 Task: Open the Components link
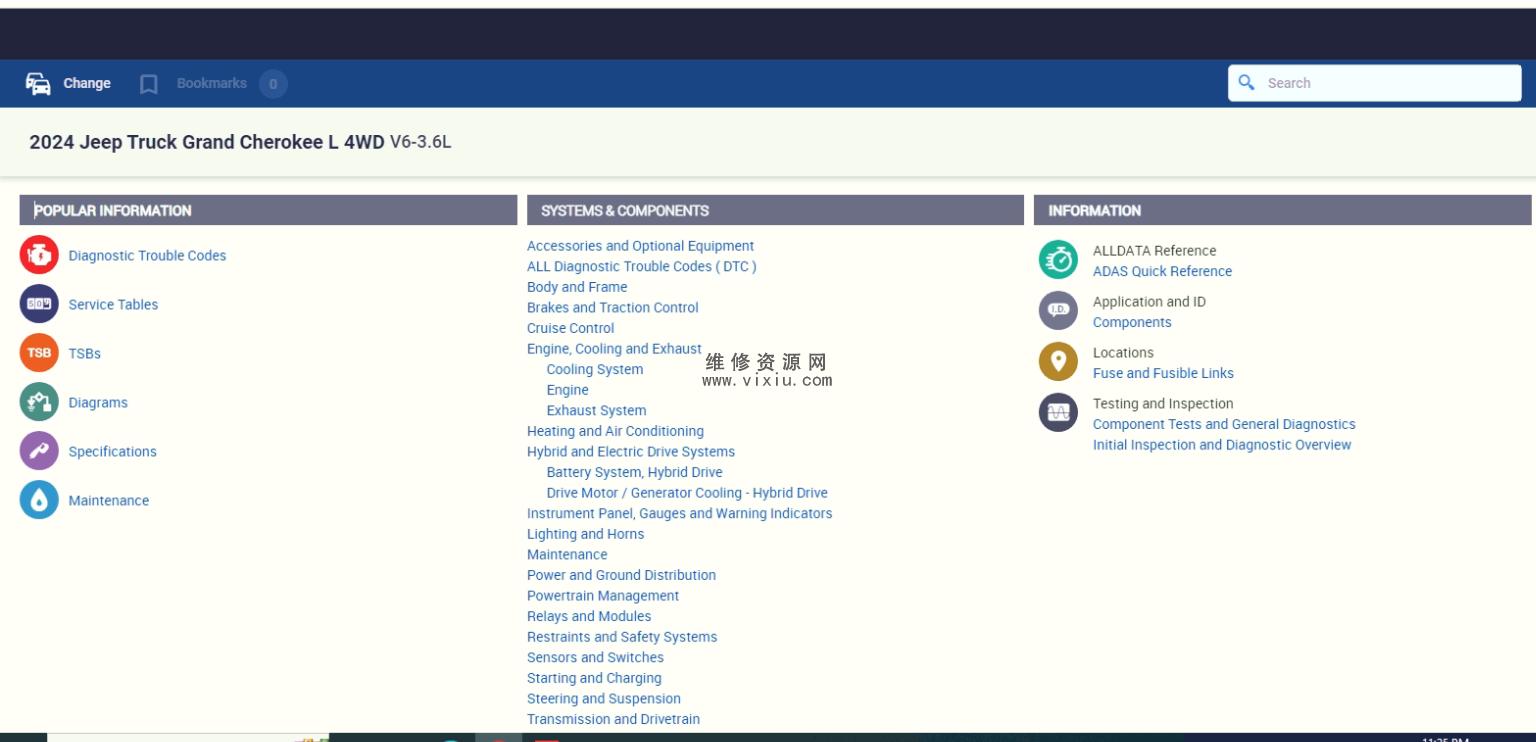1132,323
